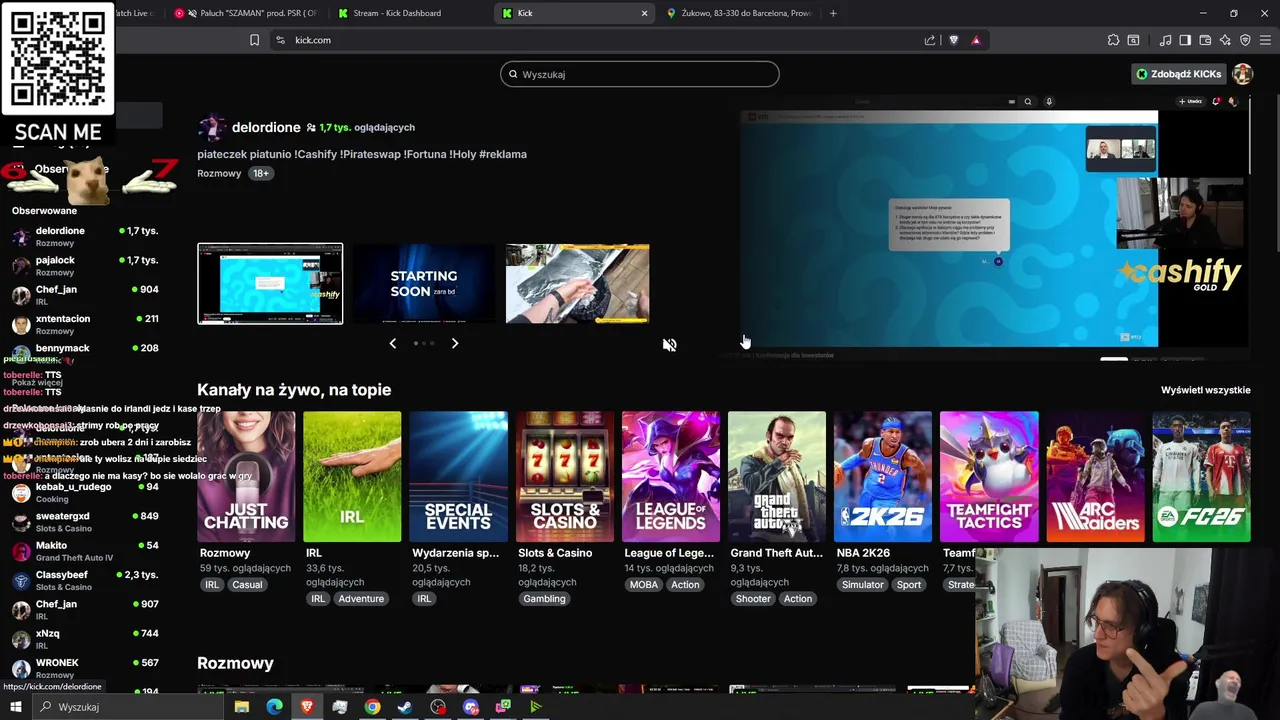Open the Teamfight Tactics category card
Viewport: 1280px width, 720px height.
point(988,477)
